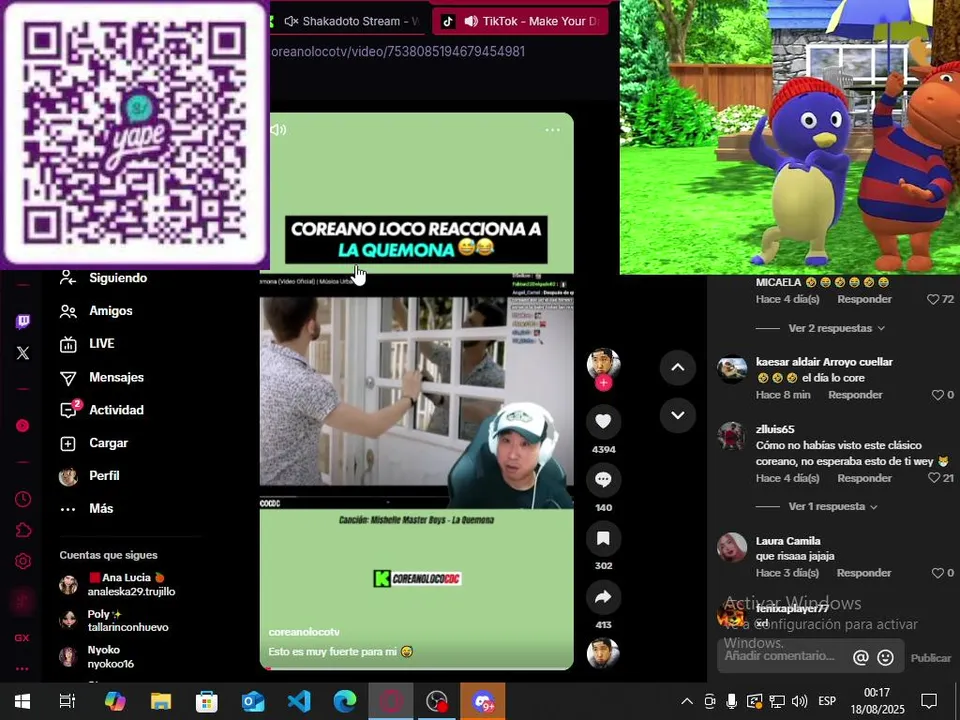Open Twitch from the Opera GX sidebar

23,321
